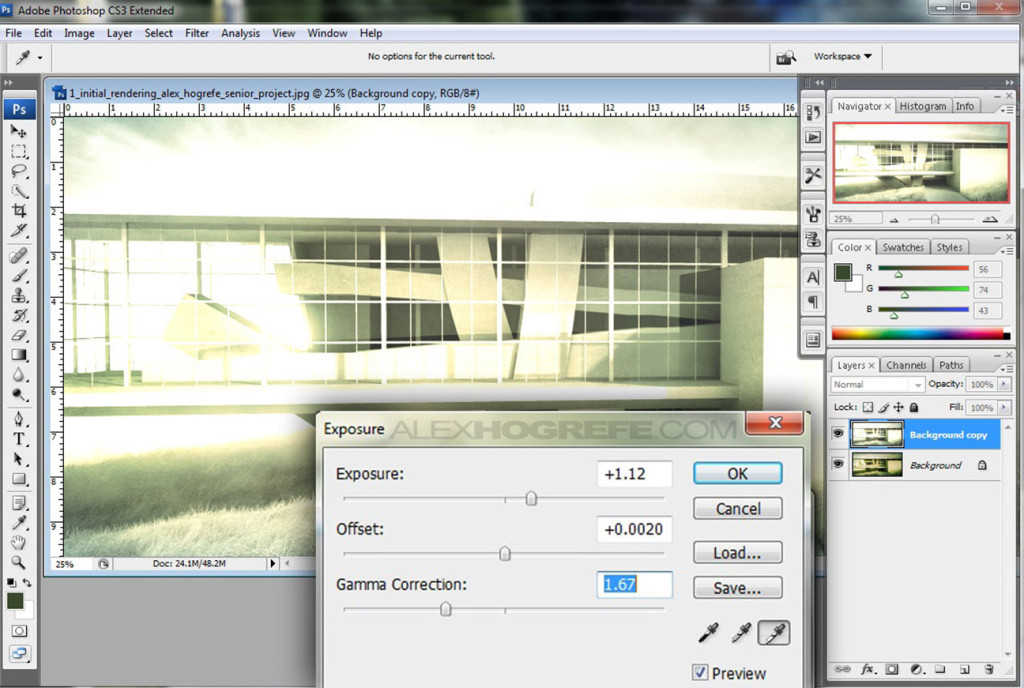
Task: Switch to the Channels tab
Action: pos(906,364)
